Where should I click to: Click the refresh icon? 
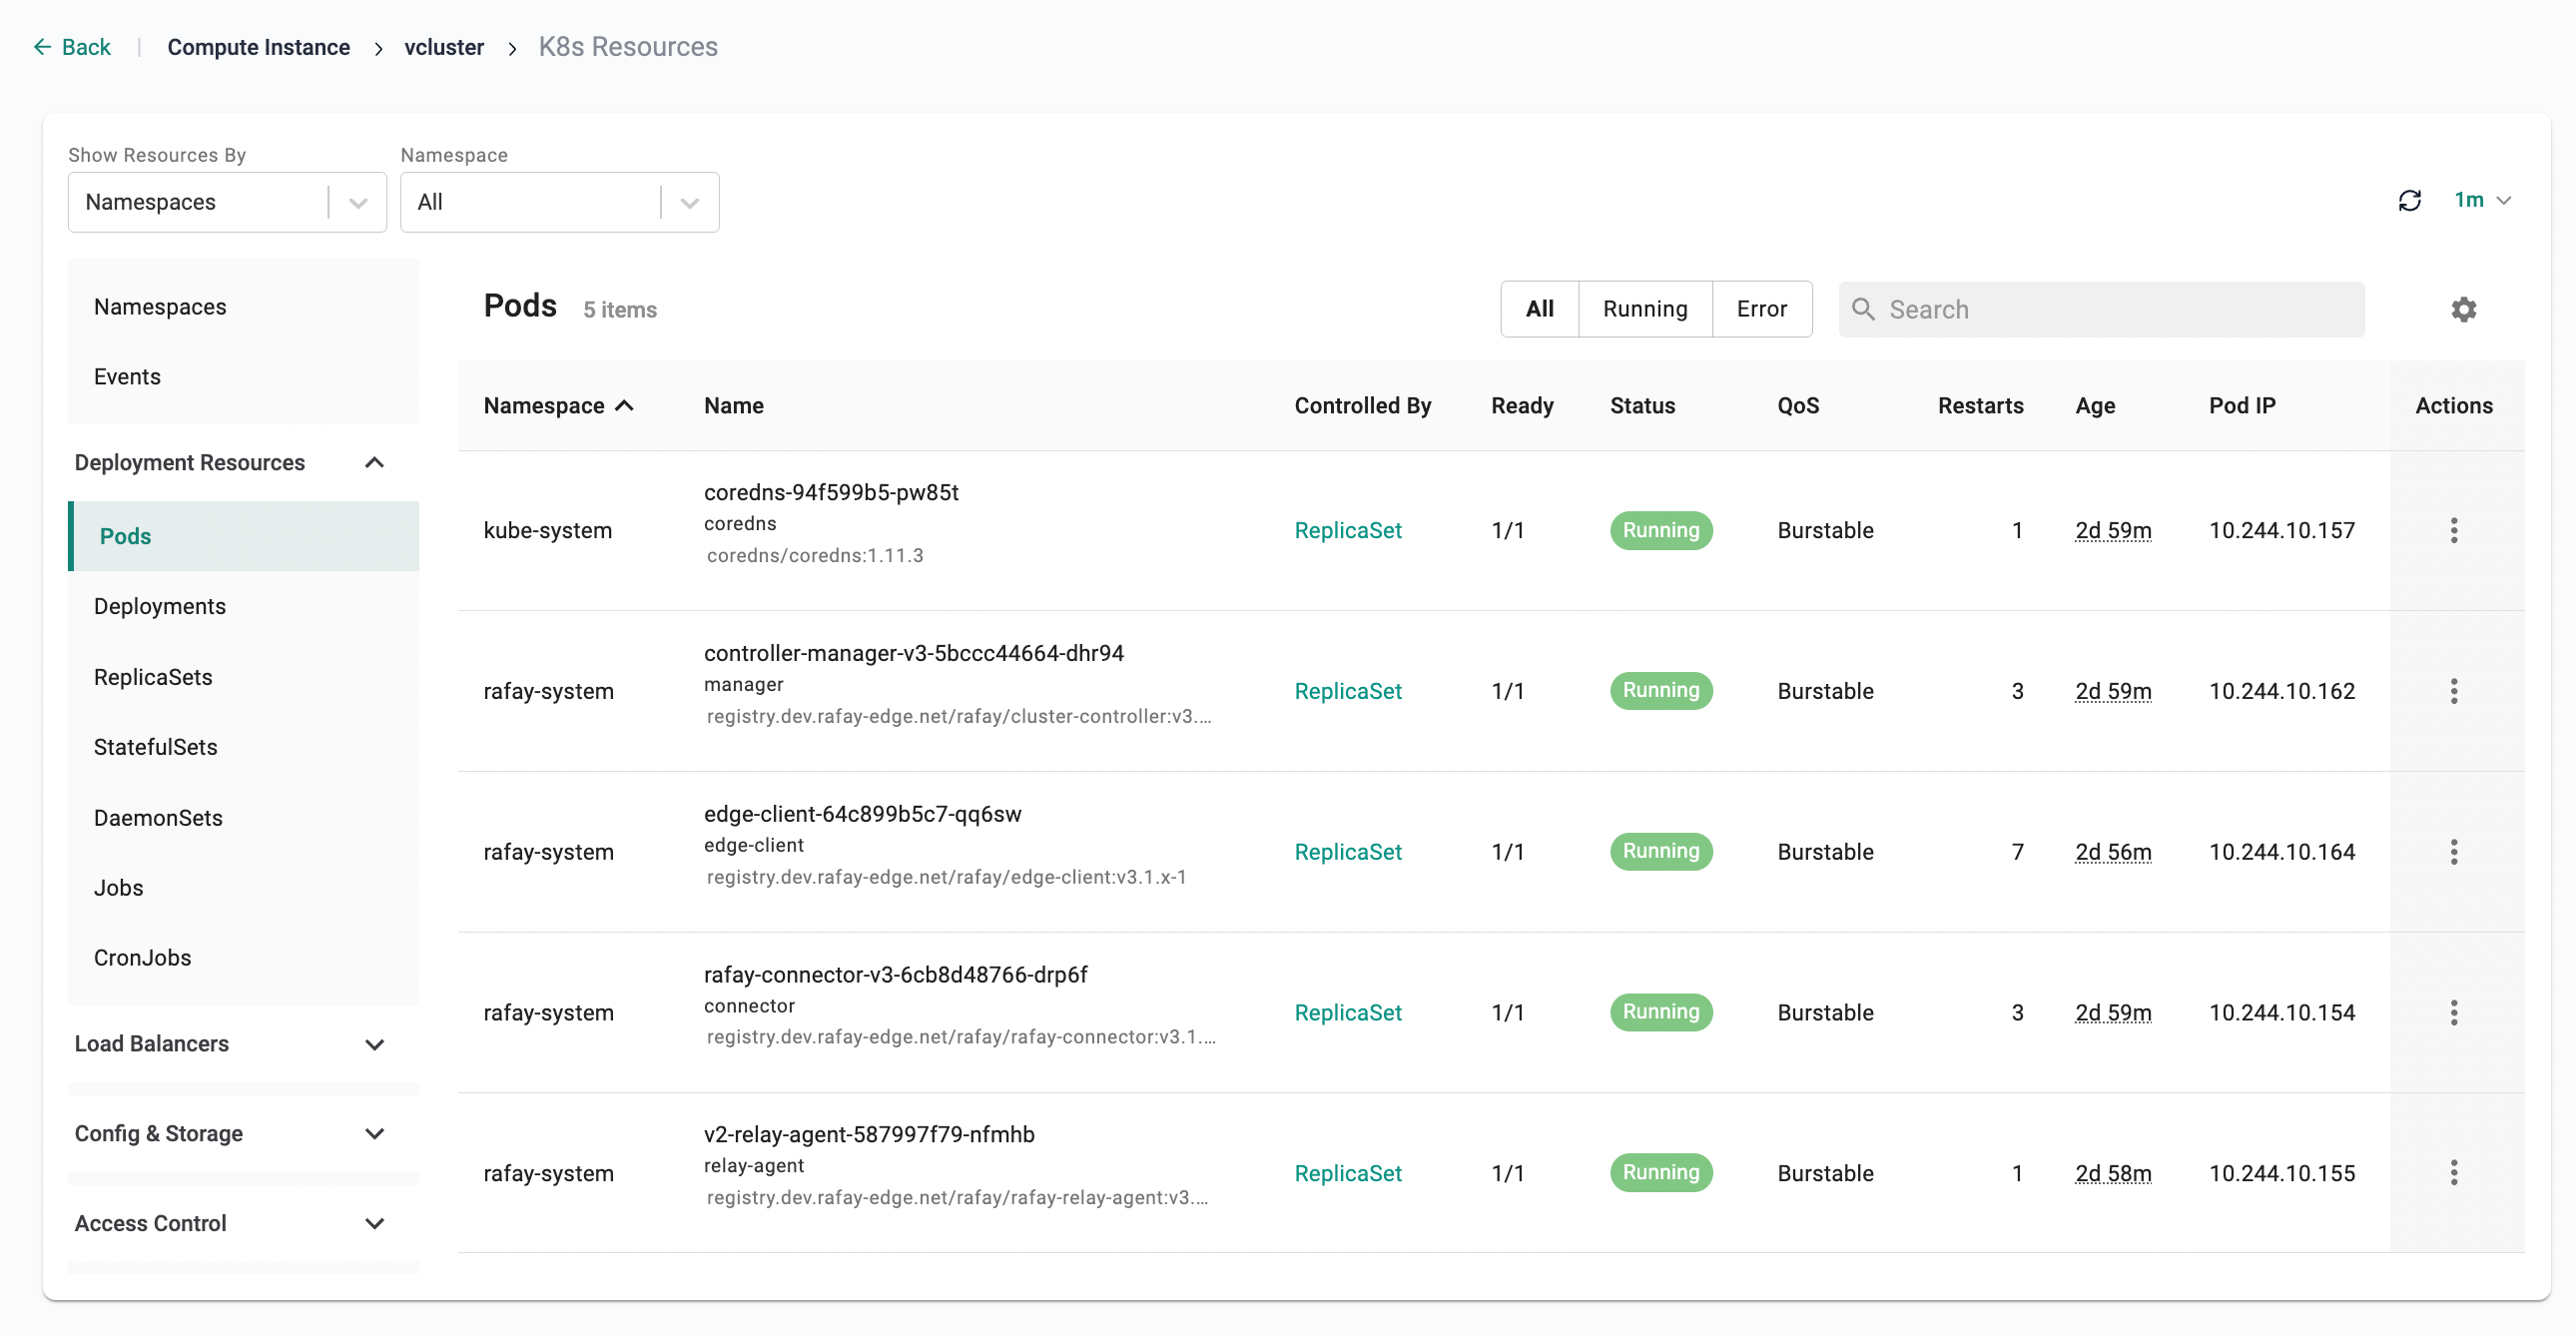point(2409,200)
